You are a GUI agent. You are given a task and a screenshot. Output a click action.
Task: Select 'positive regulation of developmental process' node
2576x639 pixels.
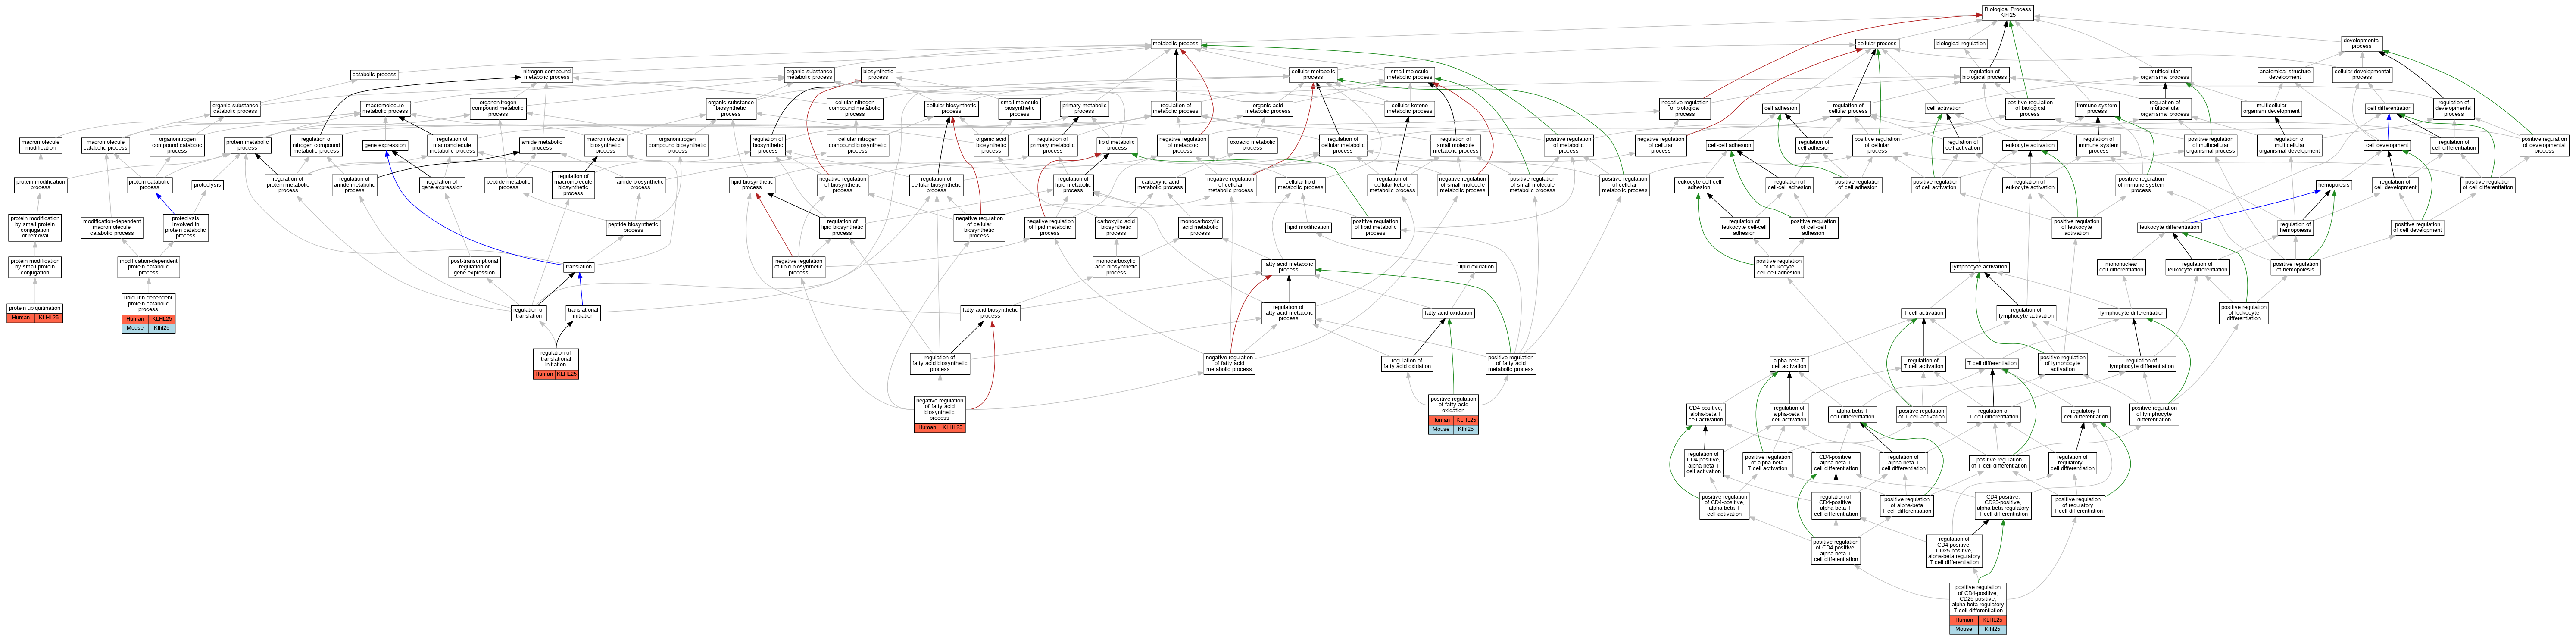[x=2544, y=146]
